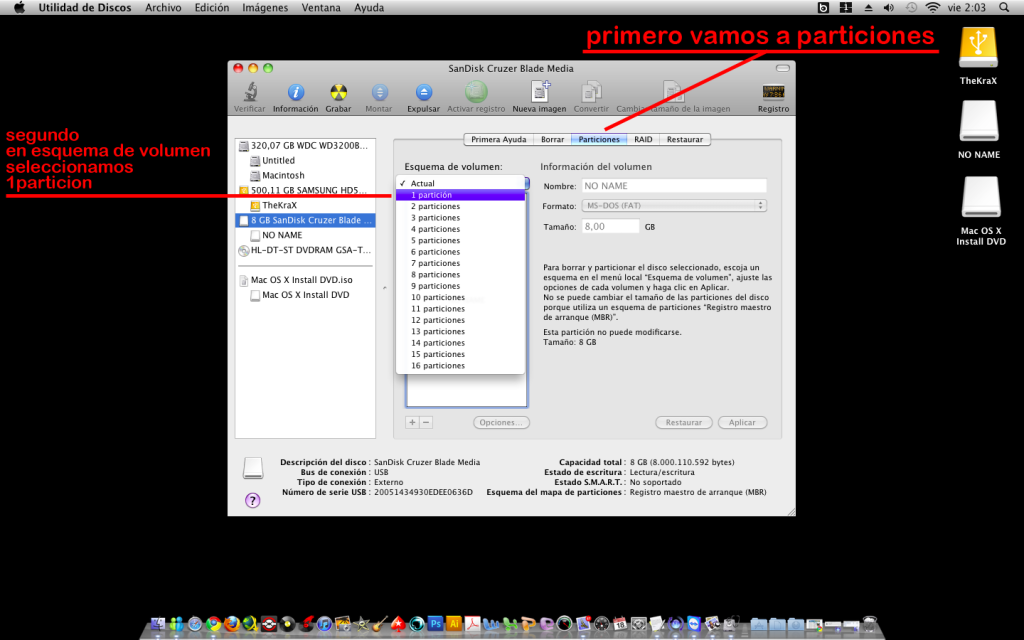Screen dimensions: 1024x640
Task: Click the Activar registro toolbar icon
Action: (476, 92)
